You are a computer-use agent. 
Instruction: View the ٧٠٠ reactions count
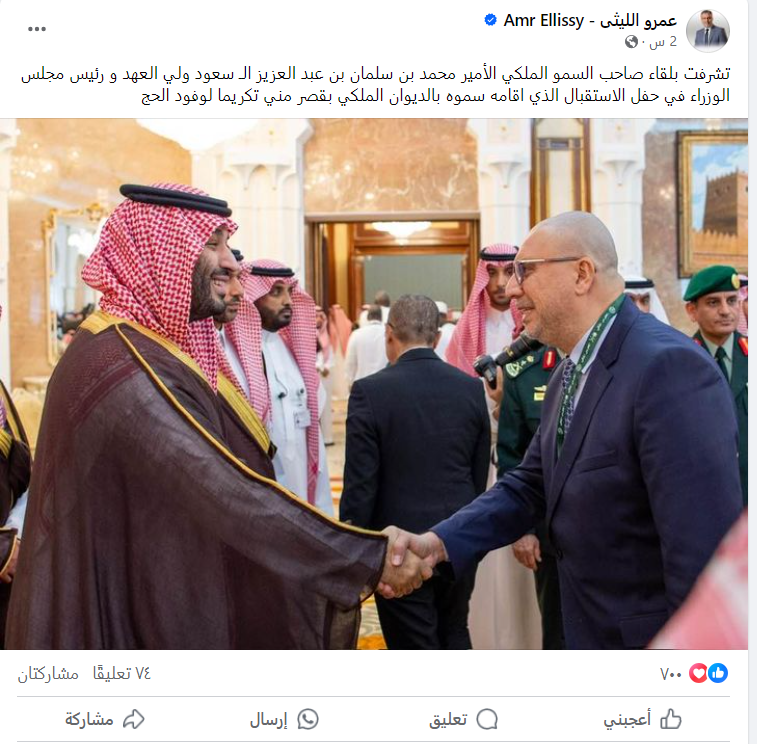671,674
